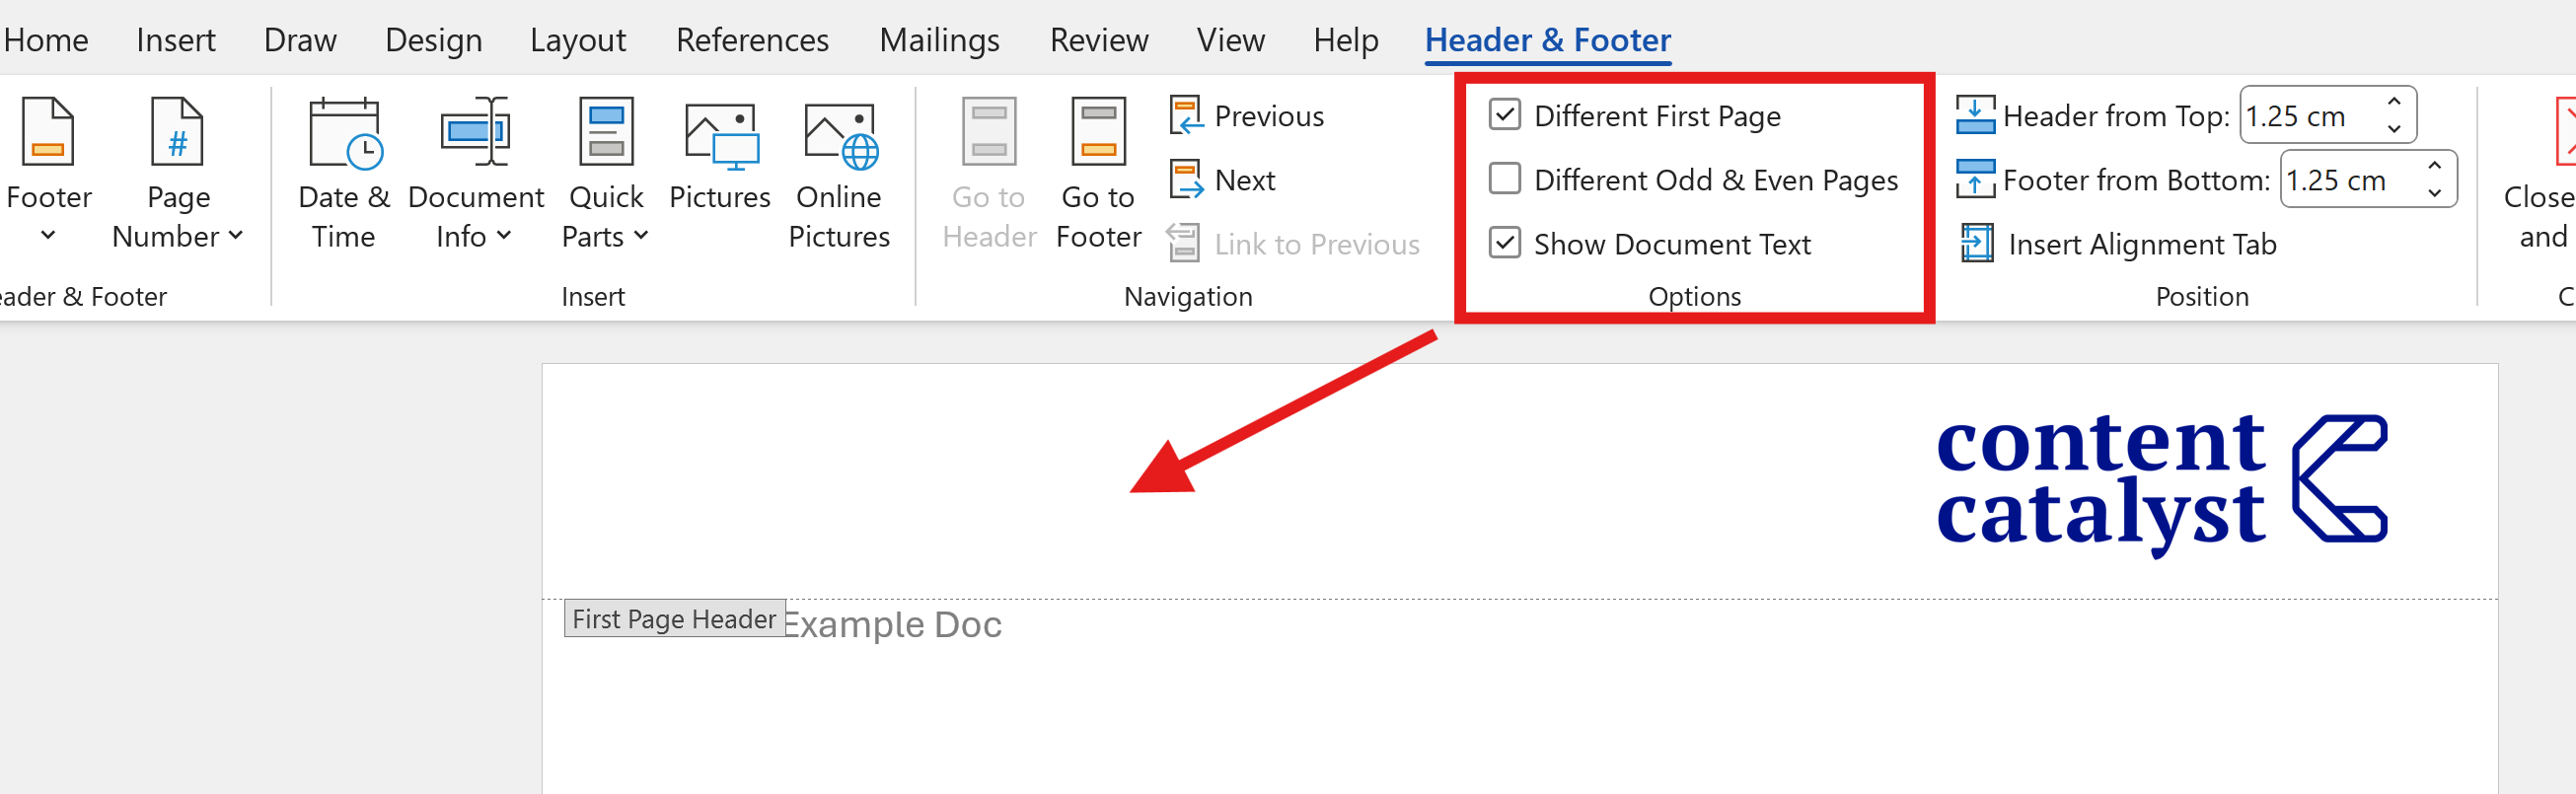Click the Next button label
The image size is (2576, 794).
(1245, 180)
